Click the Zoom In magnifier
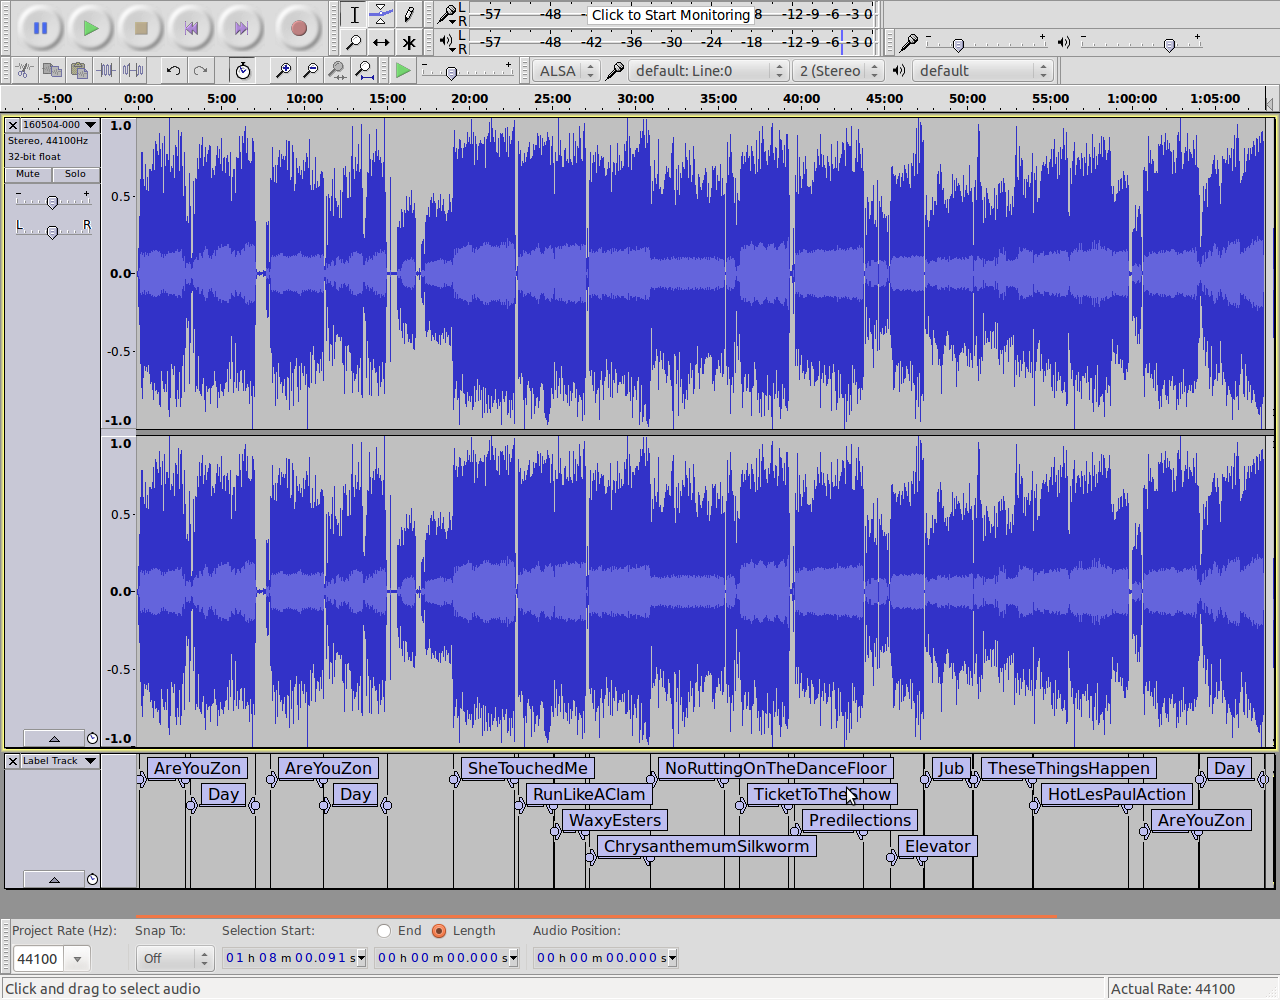This screenshot has height=1000, width=1280. click(284, 70)
